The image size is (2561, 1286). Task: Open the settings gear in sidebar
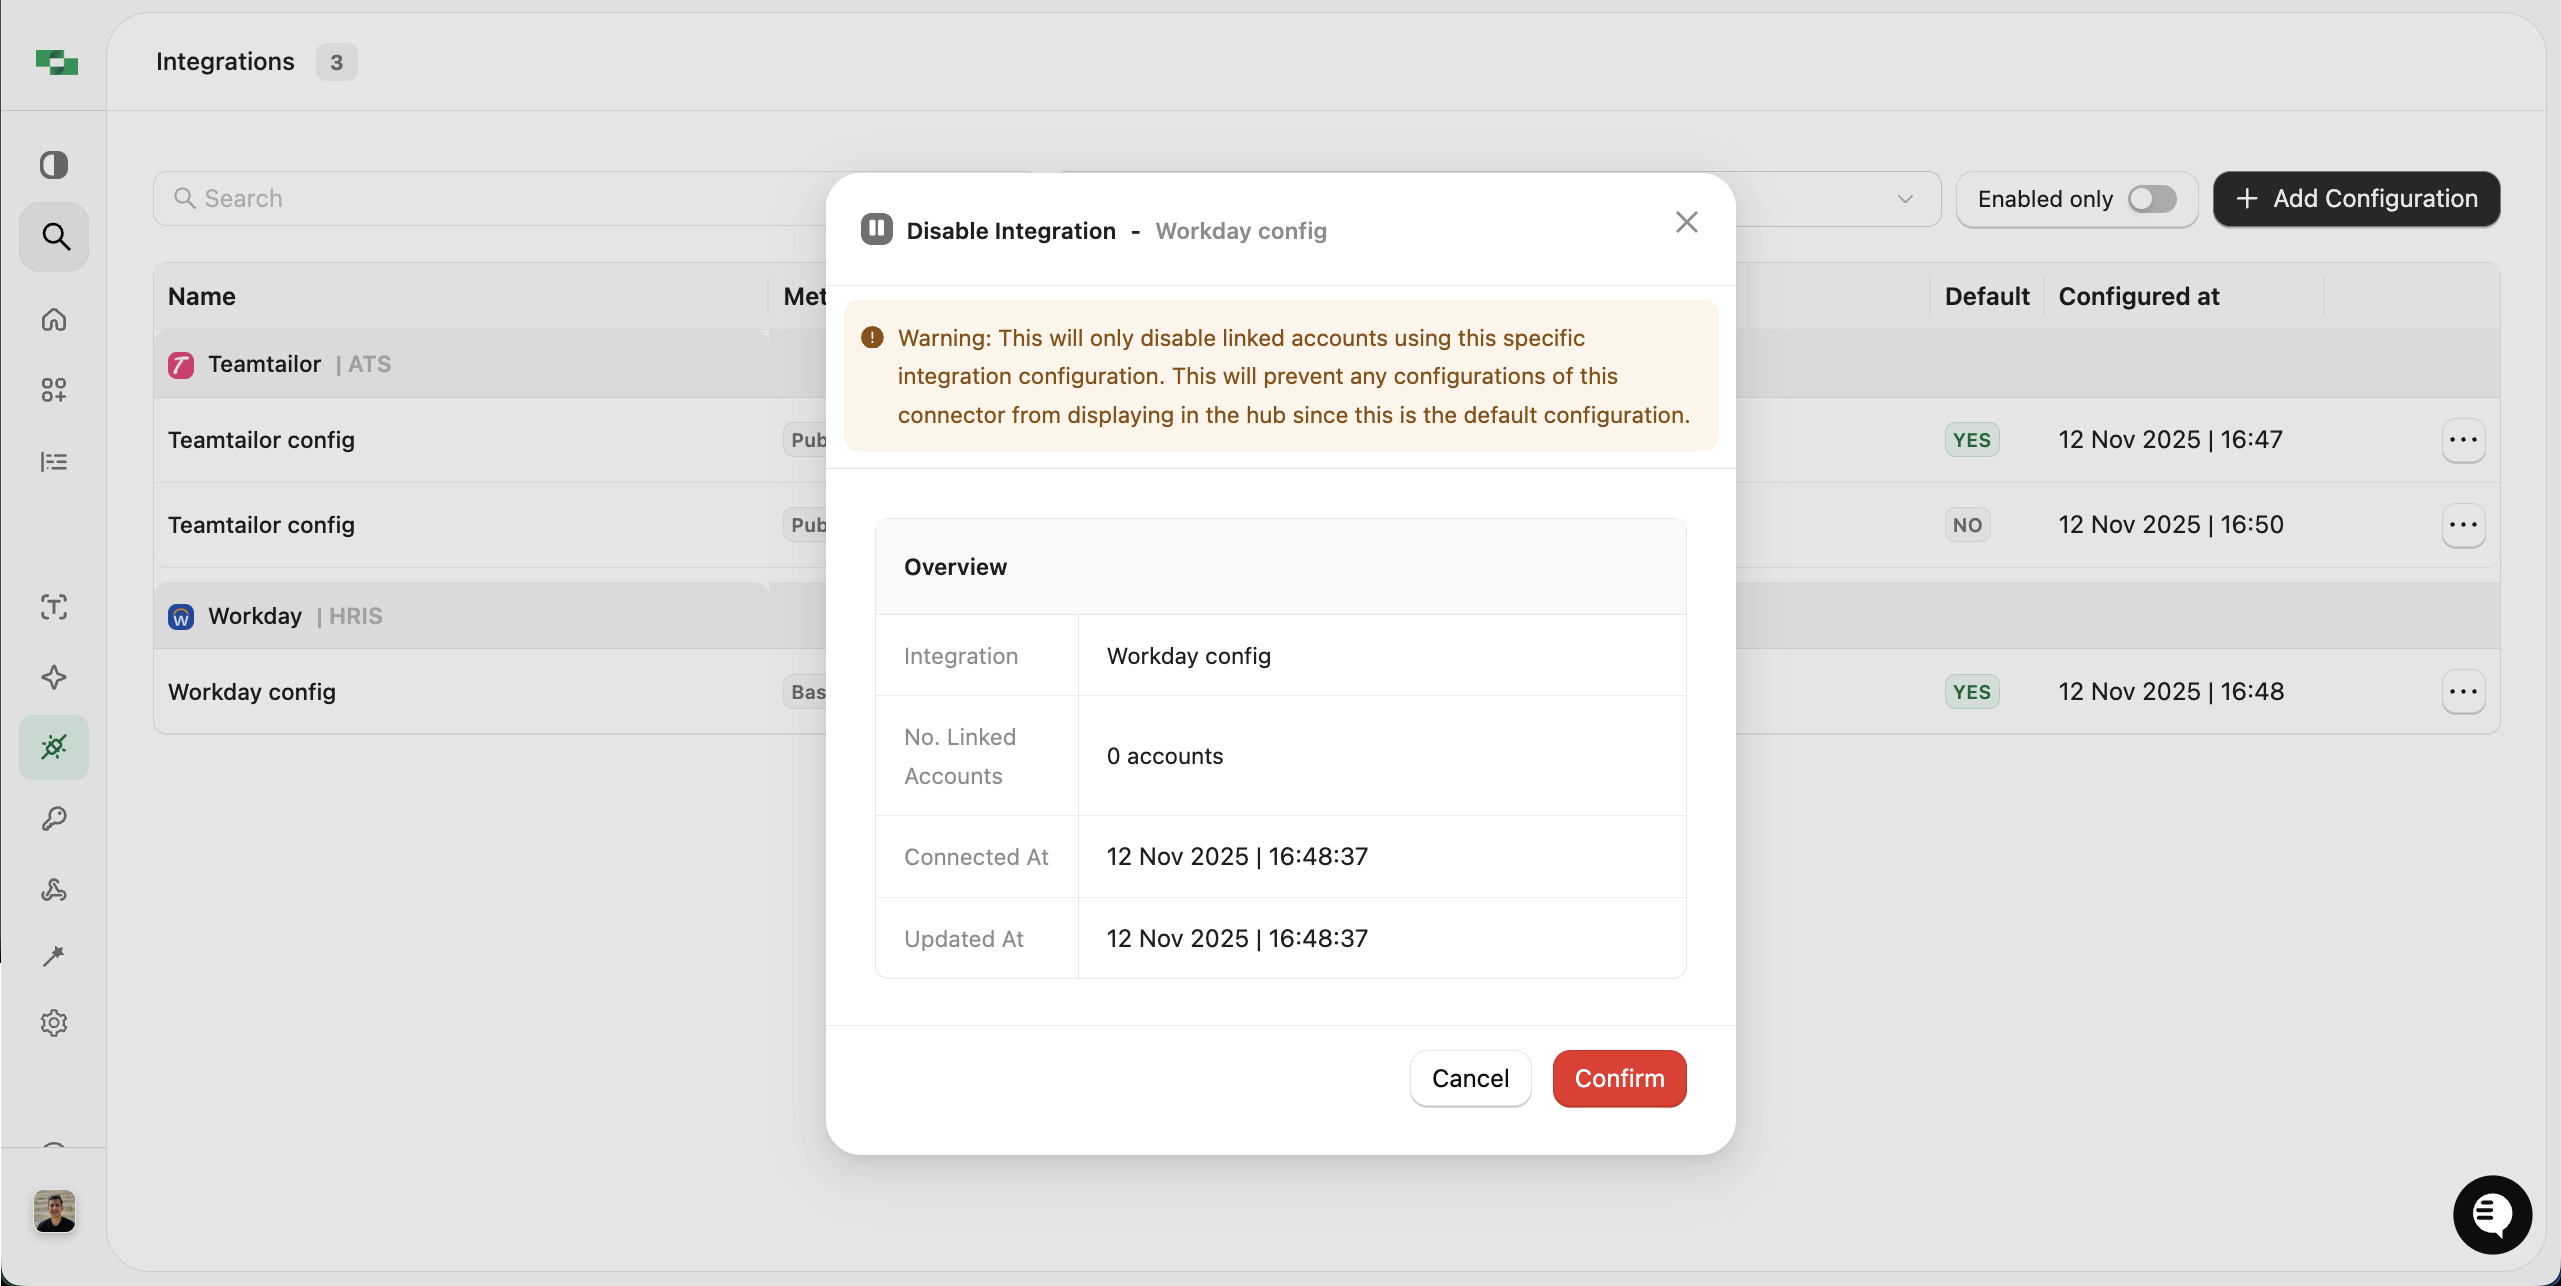[54, 1023]
